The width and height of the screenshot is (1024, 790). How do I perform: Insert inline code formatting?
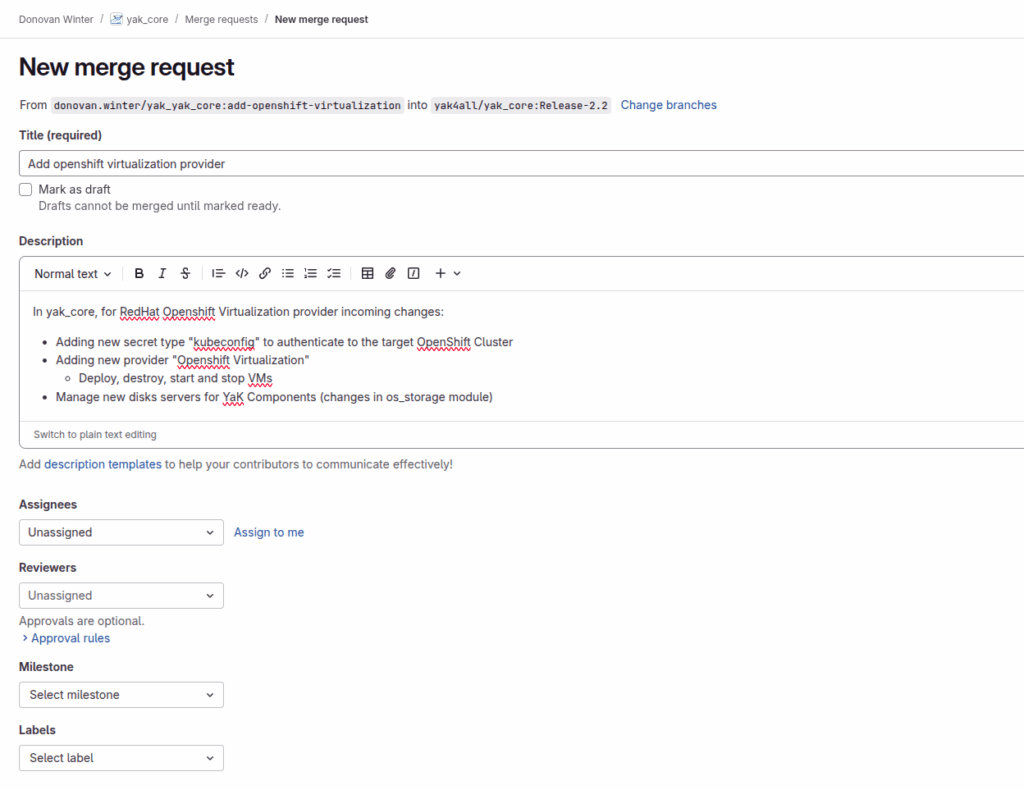click(x=242, y=274)
